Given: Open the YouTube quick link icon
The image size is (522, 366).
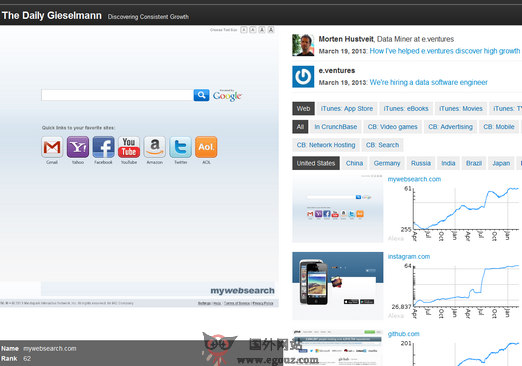Looking at the screenshot, I should (129, 147).
